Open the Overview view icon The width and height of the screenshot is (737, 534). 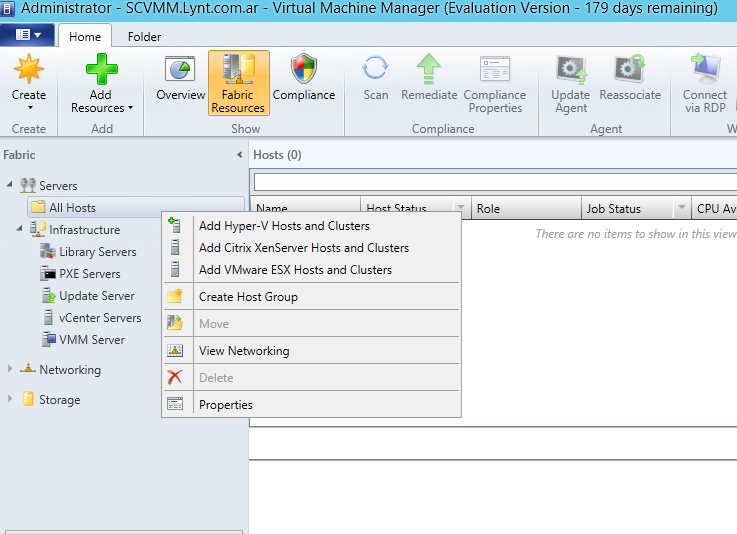[180, 70]
